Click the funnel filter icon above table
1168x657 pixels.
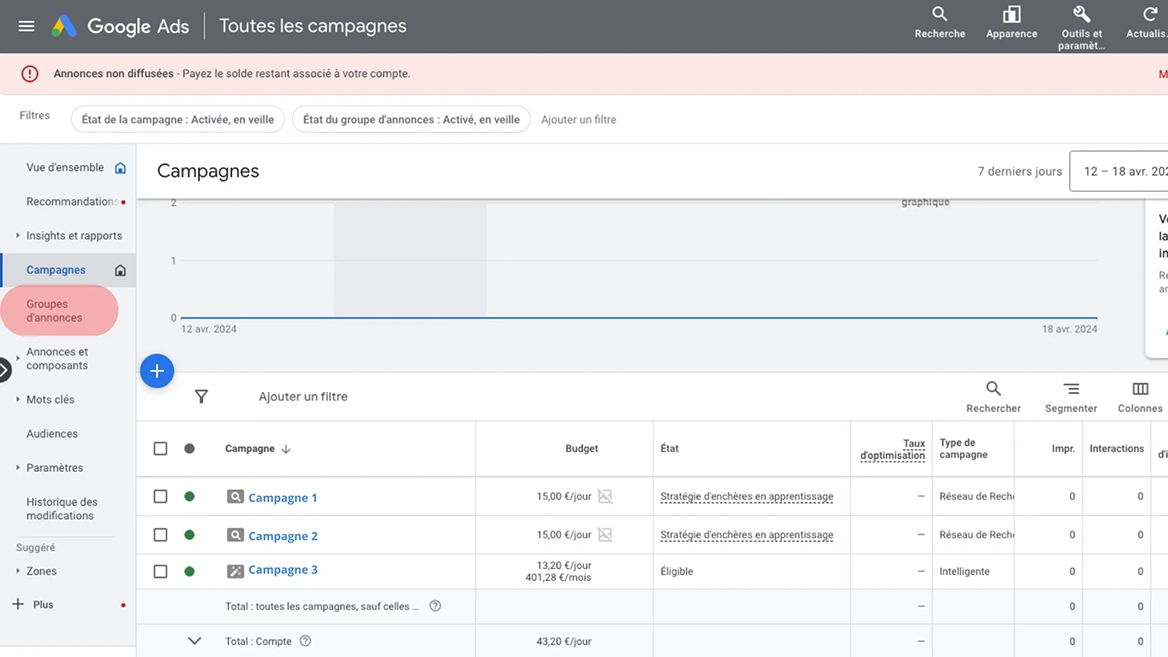pos(201,396)
